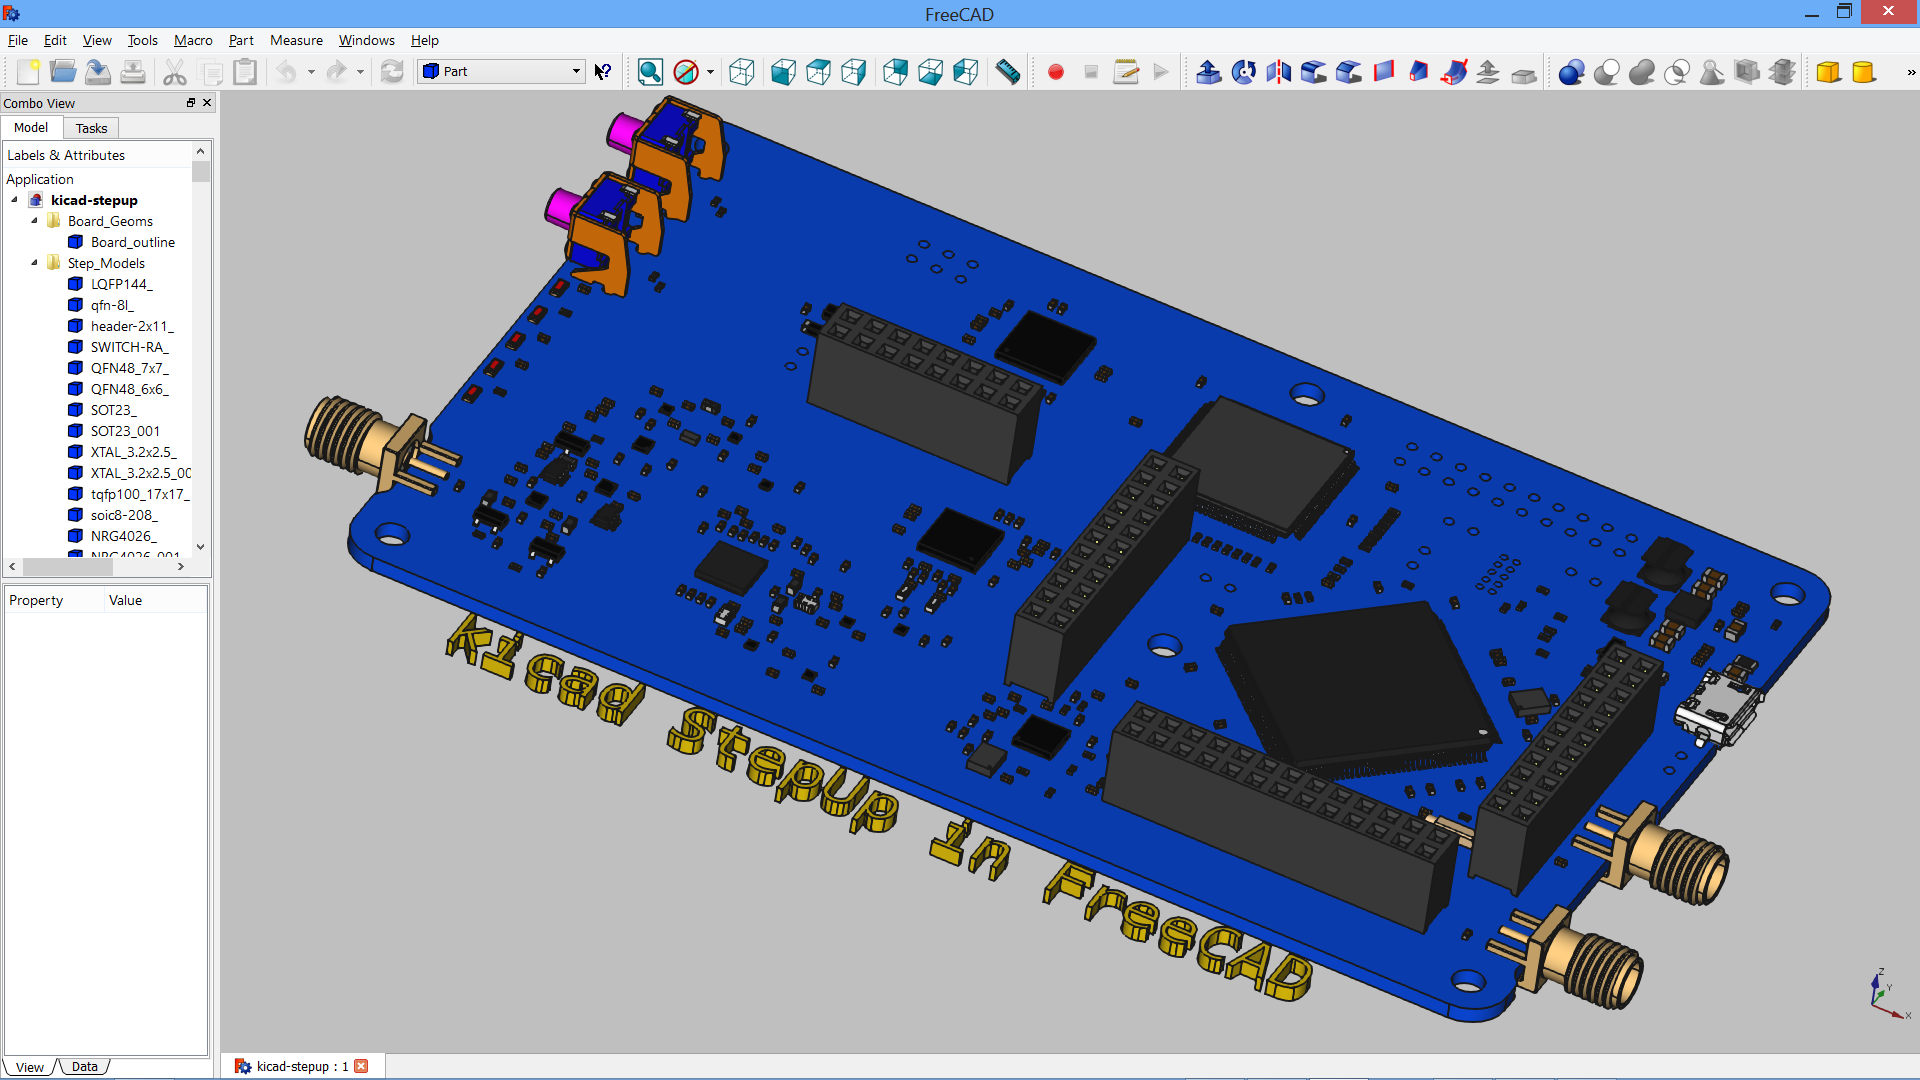Toggle visibility of SOT23_ component
Viewport: 1920px width, 1080px height.
[112, 409]
